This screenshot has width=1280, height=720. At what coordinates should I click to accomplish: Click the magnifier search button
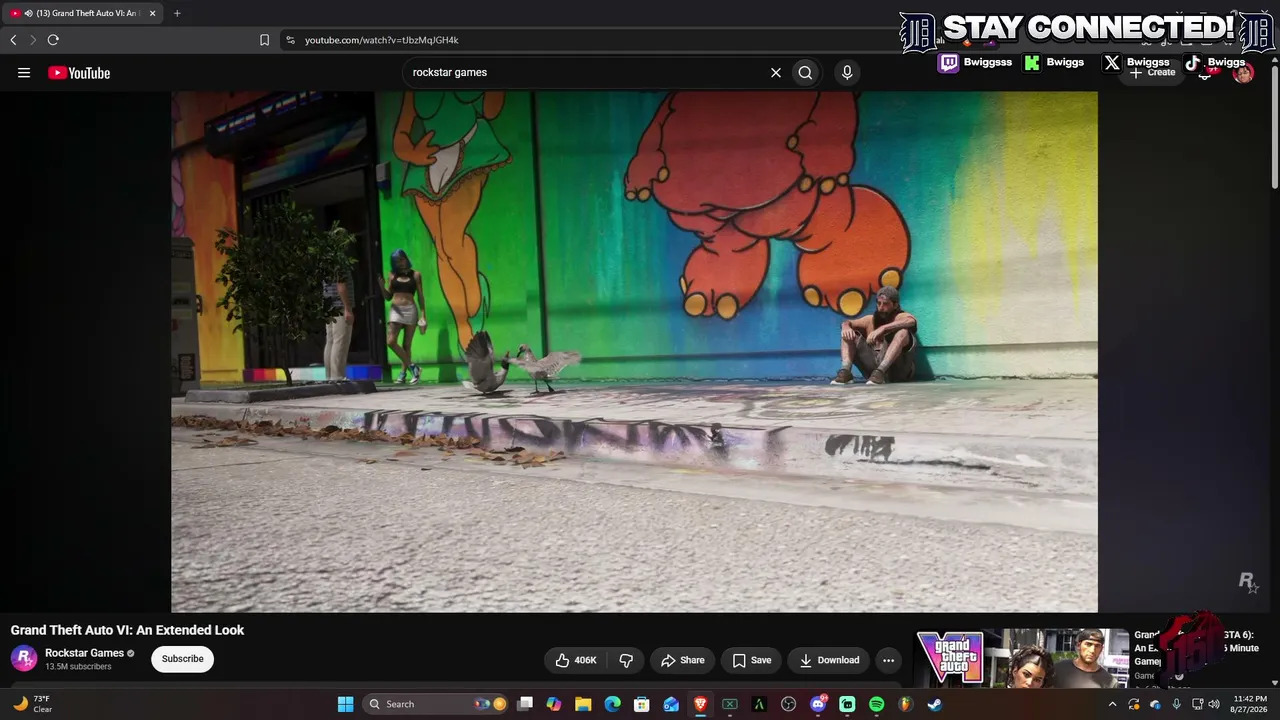pos(805,72)
